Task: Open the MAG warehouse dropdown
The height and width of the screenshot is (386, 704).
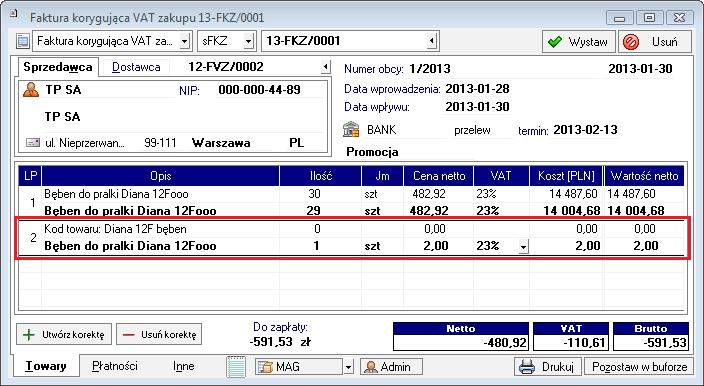Action: (349, 367)
